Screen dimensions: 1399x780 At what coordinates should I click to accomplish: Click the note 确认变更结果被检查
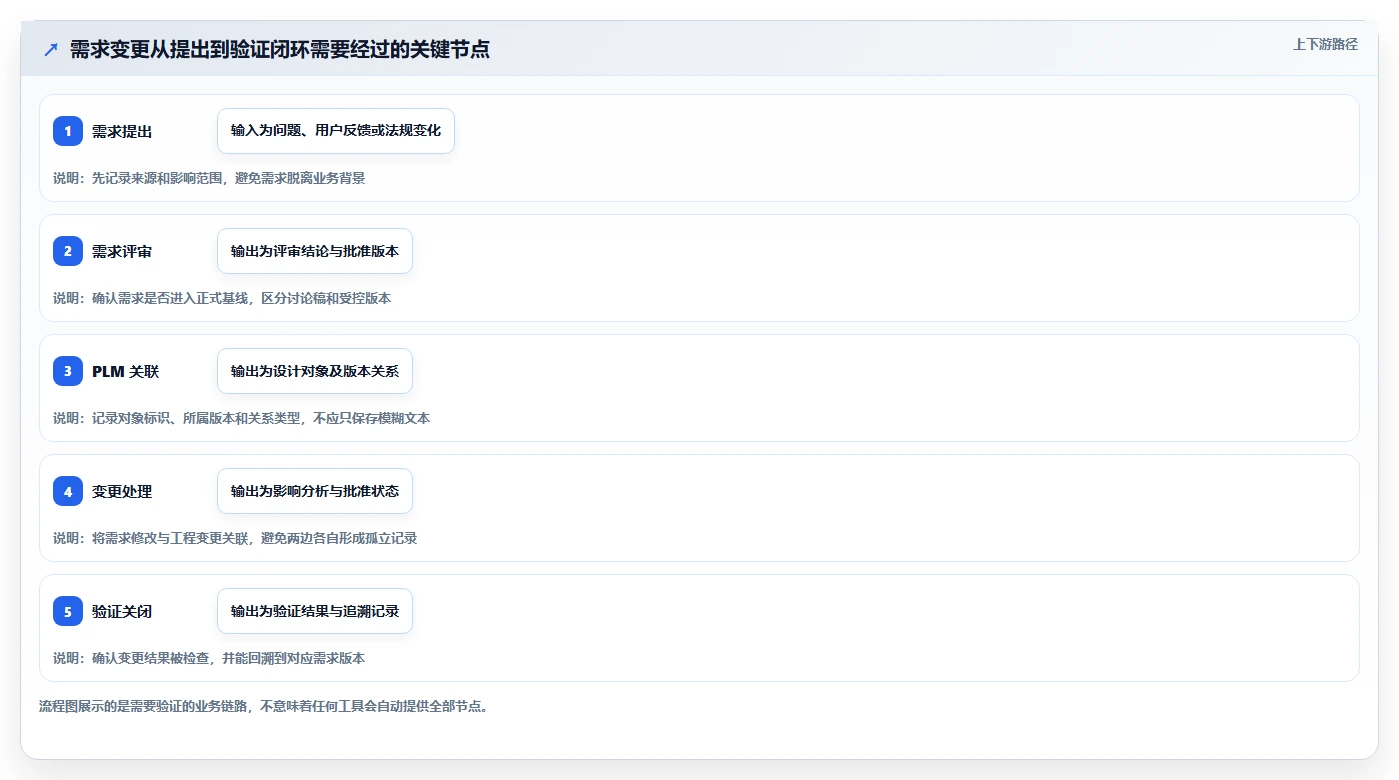[x=150, y=658]
